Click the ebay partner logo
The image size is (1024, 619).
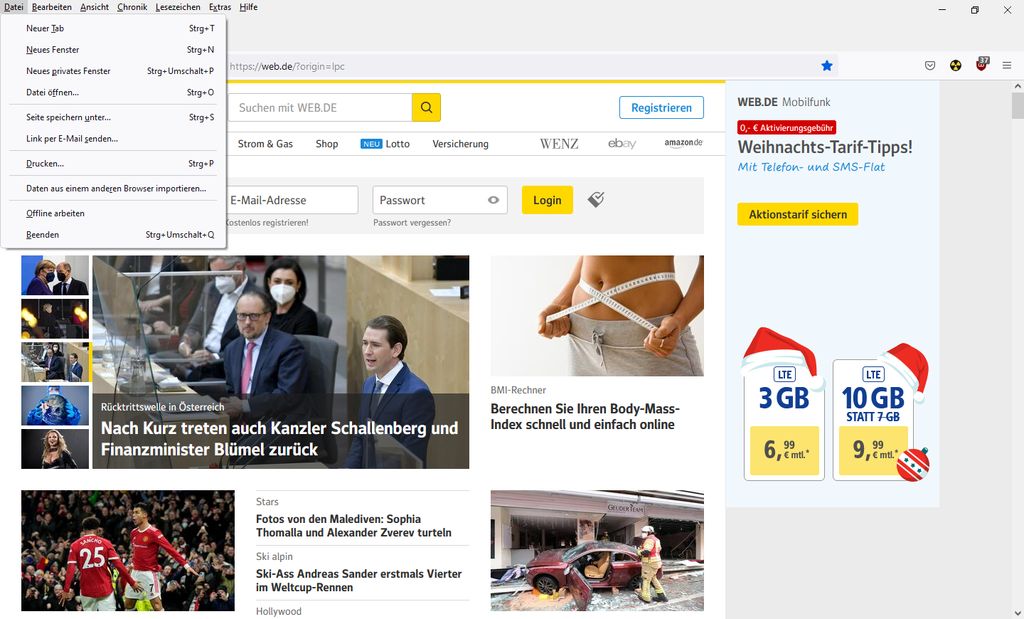(622, 144)
